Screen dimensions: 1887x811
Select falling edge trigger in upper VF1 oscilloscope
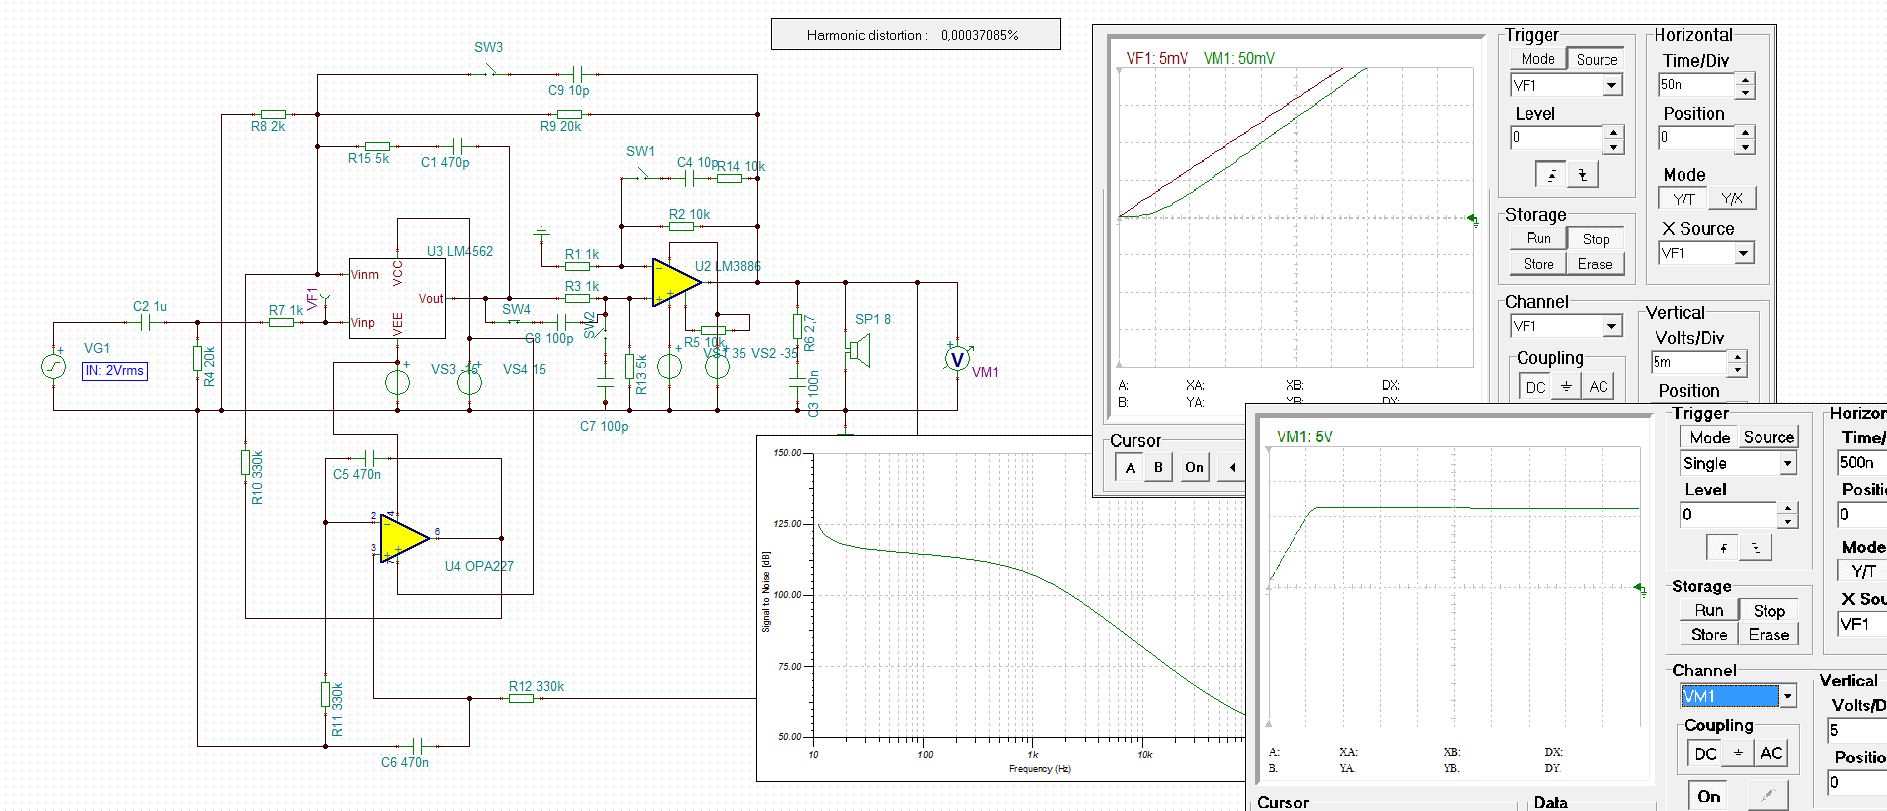coord(1582,175)
